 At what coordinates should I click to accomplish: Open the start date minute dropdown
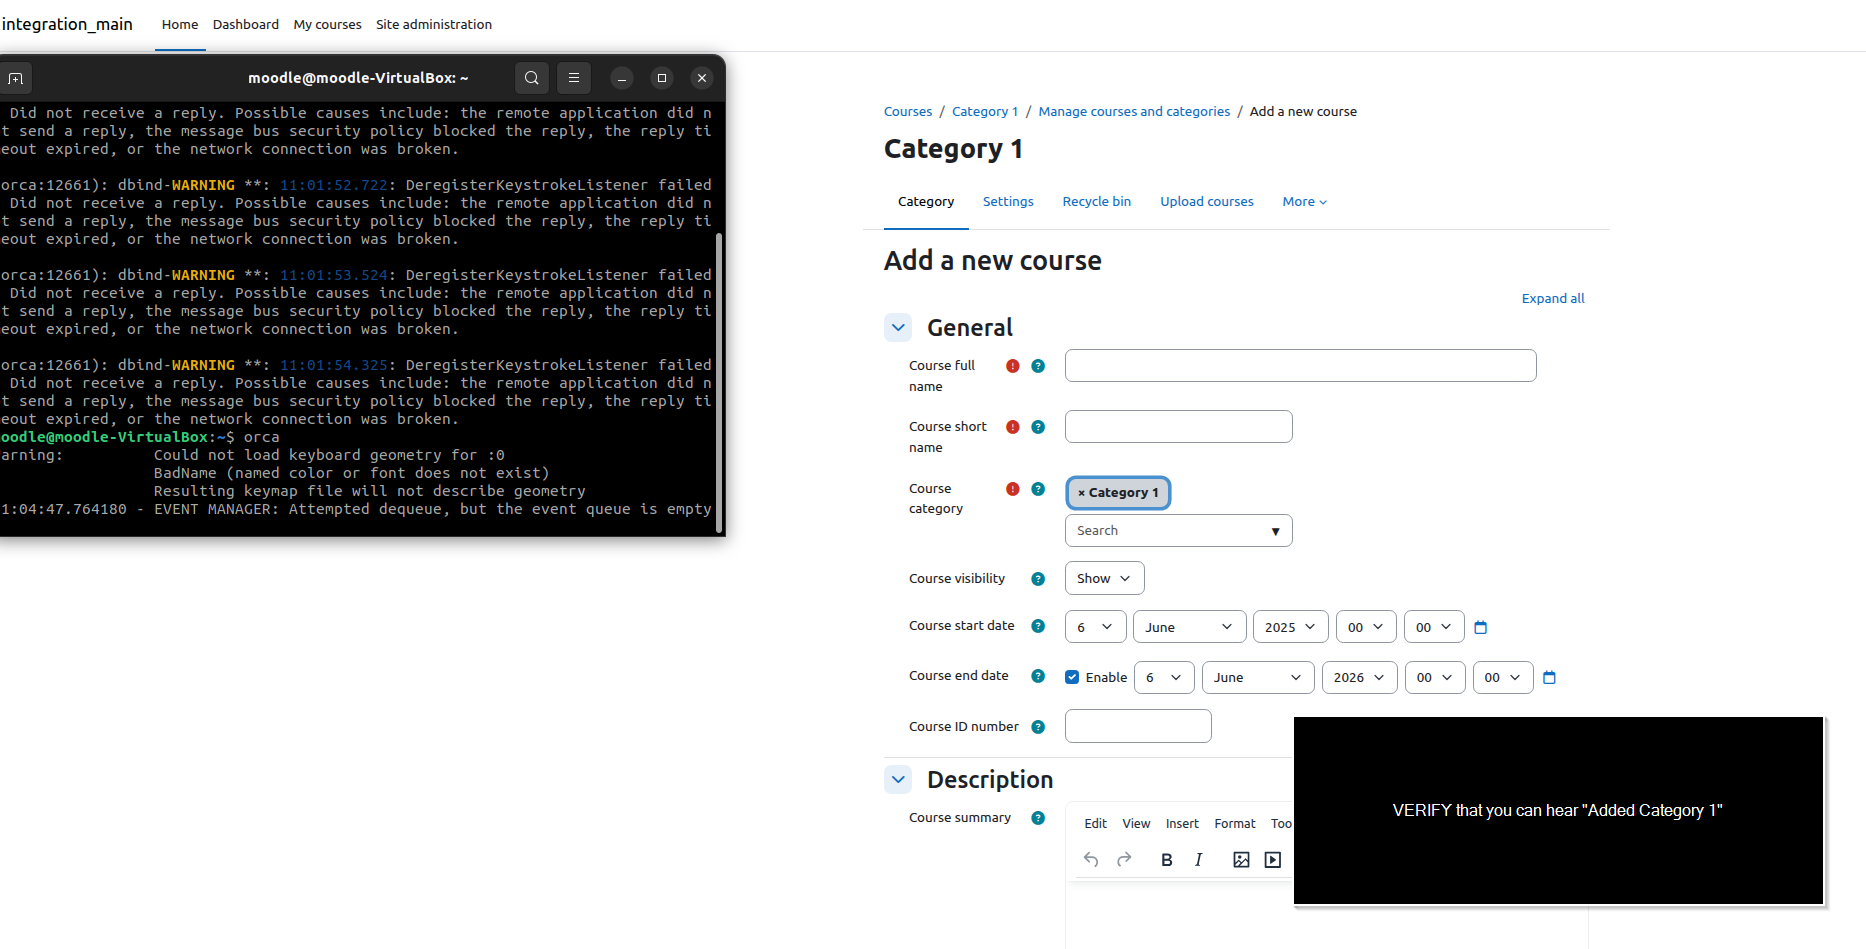(x=1435, y=627)
